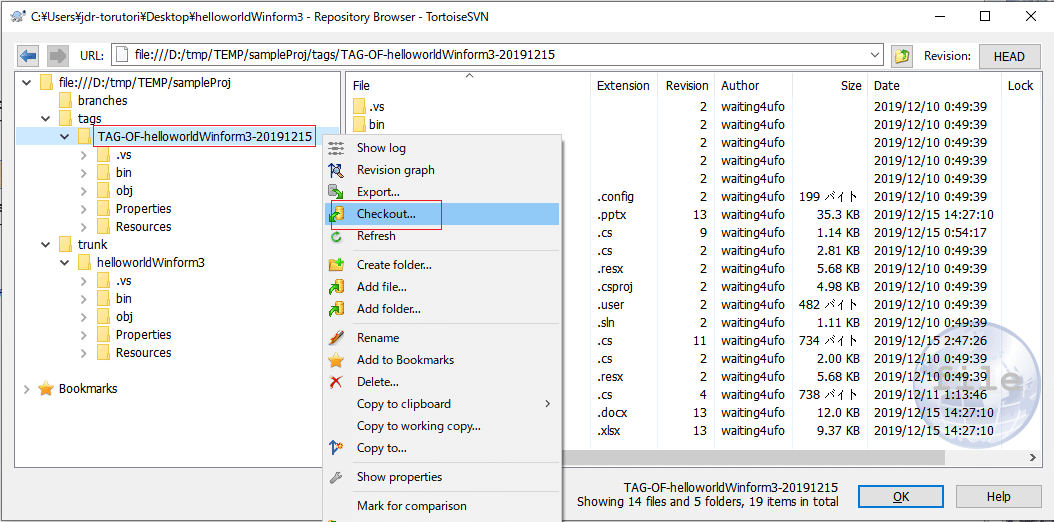Select the .pptx file row extension cell
The height and width of the screenshot is (522, 1054).
coord(612,215)
